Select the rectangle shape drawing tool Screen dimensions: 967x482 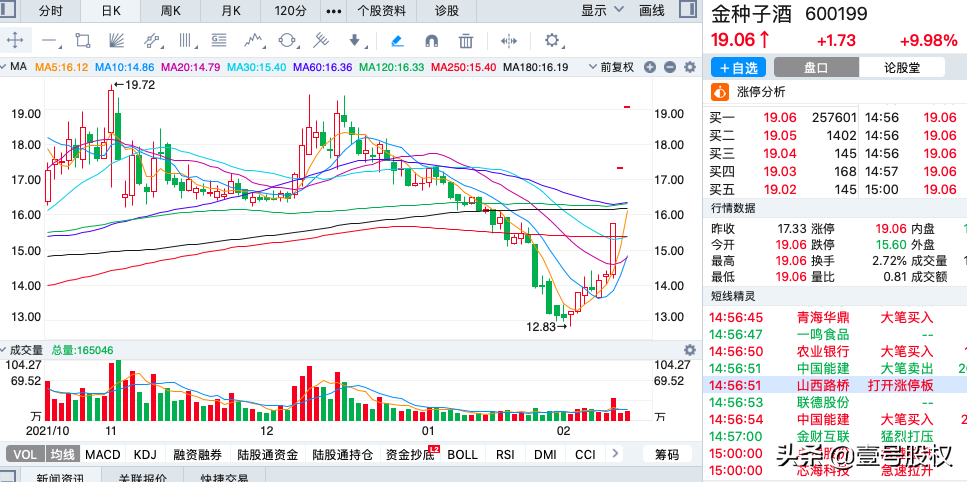(83, 41)
